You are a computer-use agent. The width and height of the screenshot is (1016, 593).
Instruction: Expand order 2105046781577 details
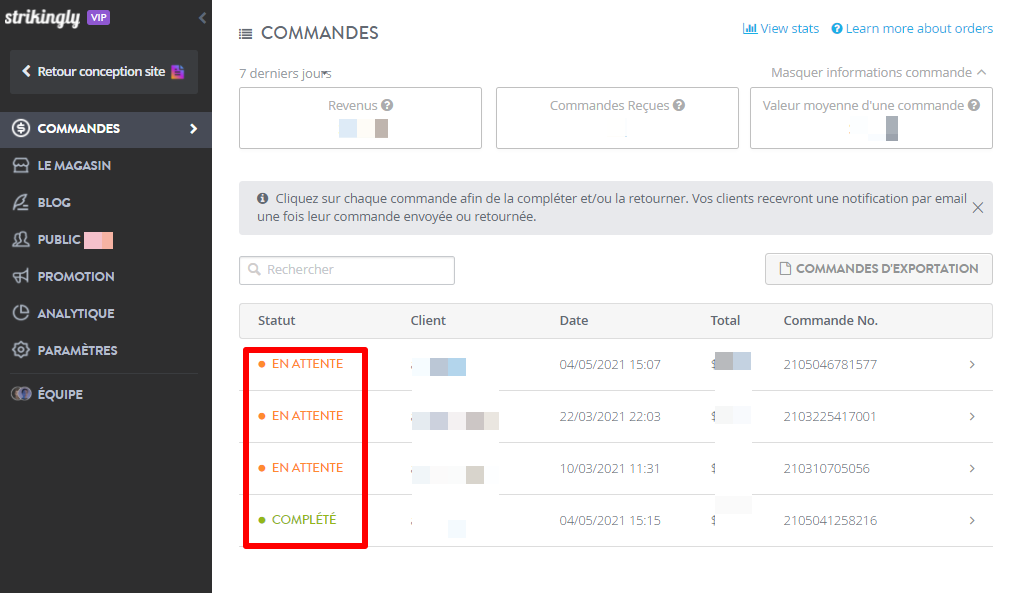click(971, 365)
